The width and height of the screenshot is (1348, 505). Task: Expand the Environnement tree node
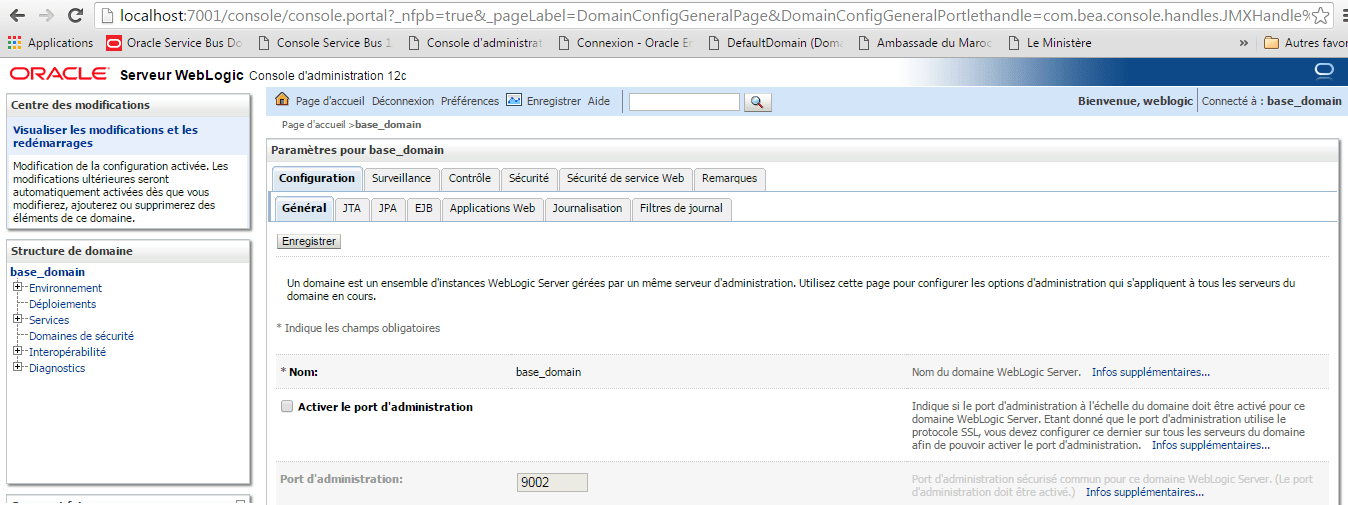click(17, 288)
